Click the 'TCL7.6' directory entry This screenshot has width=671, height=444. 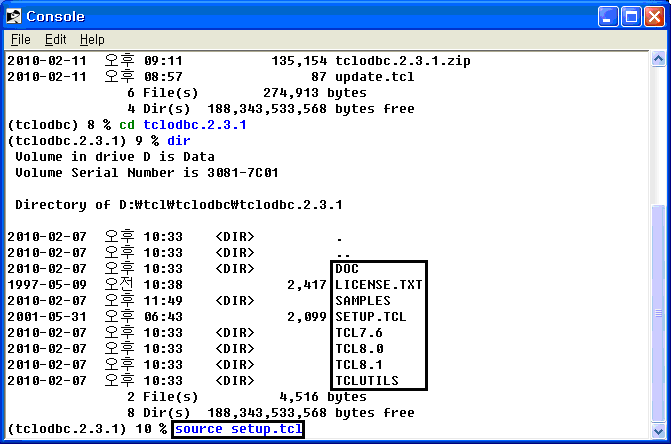[x=359, y=333]
